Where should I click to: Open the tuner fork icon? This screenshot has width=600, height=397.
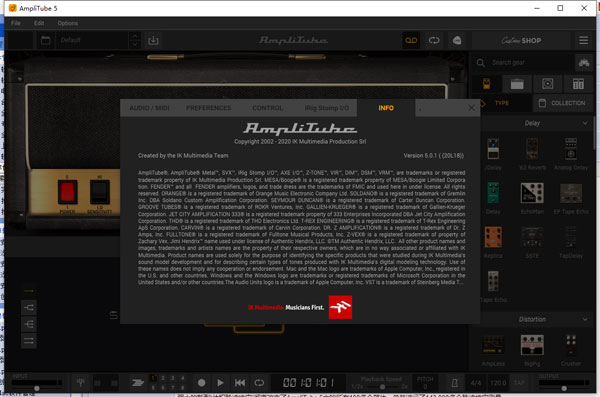pyautogui.click(x=80, y=382)
